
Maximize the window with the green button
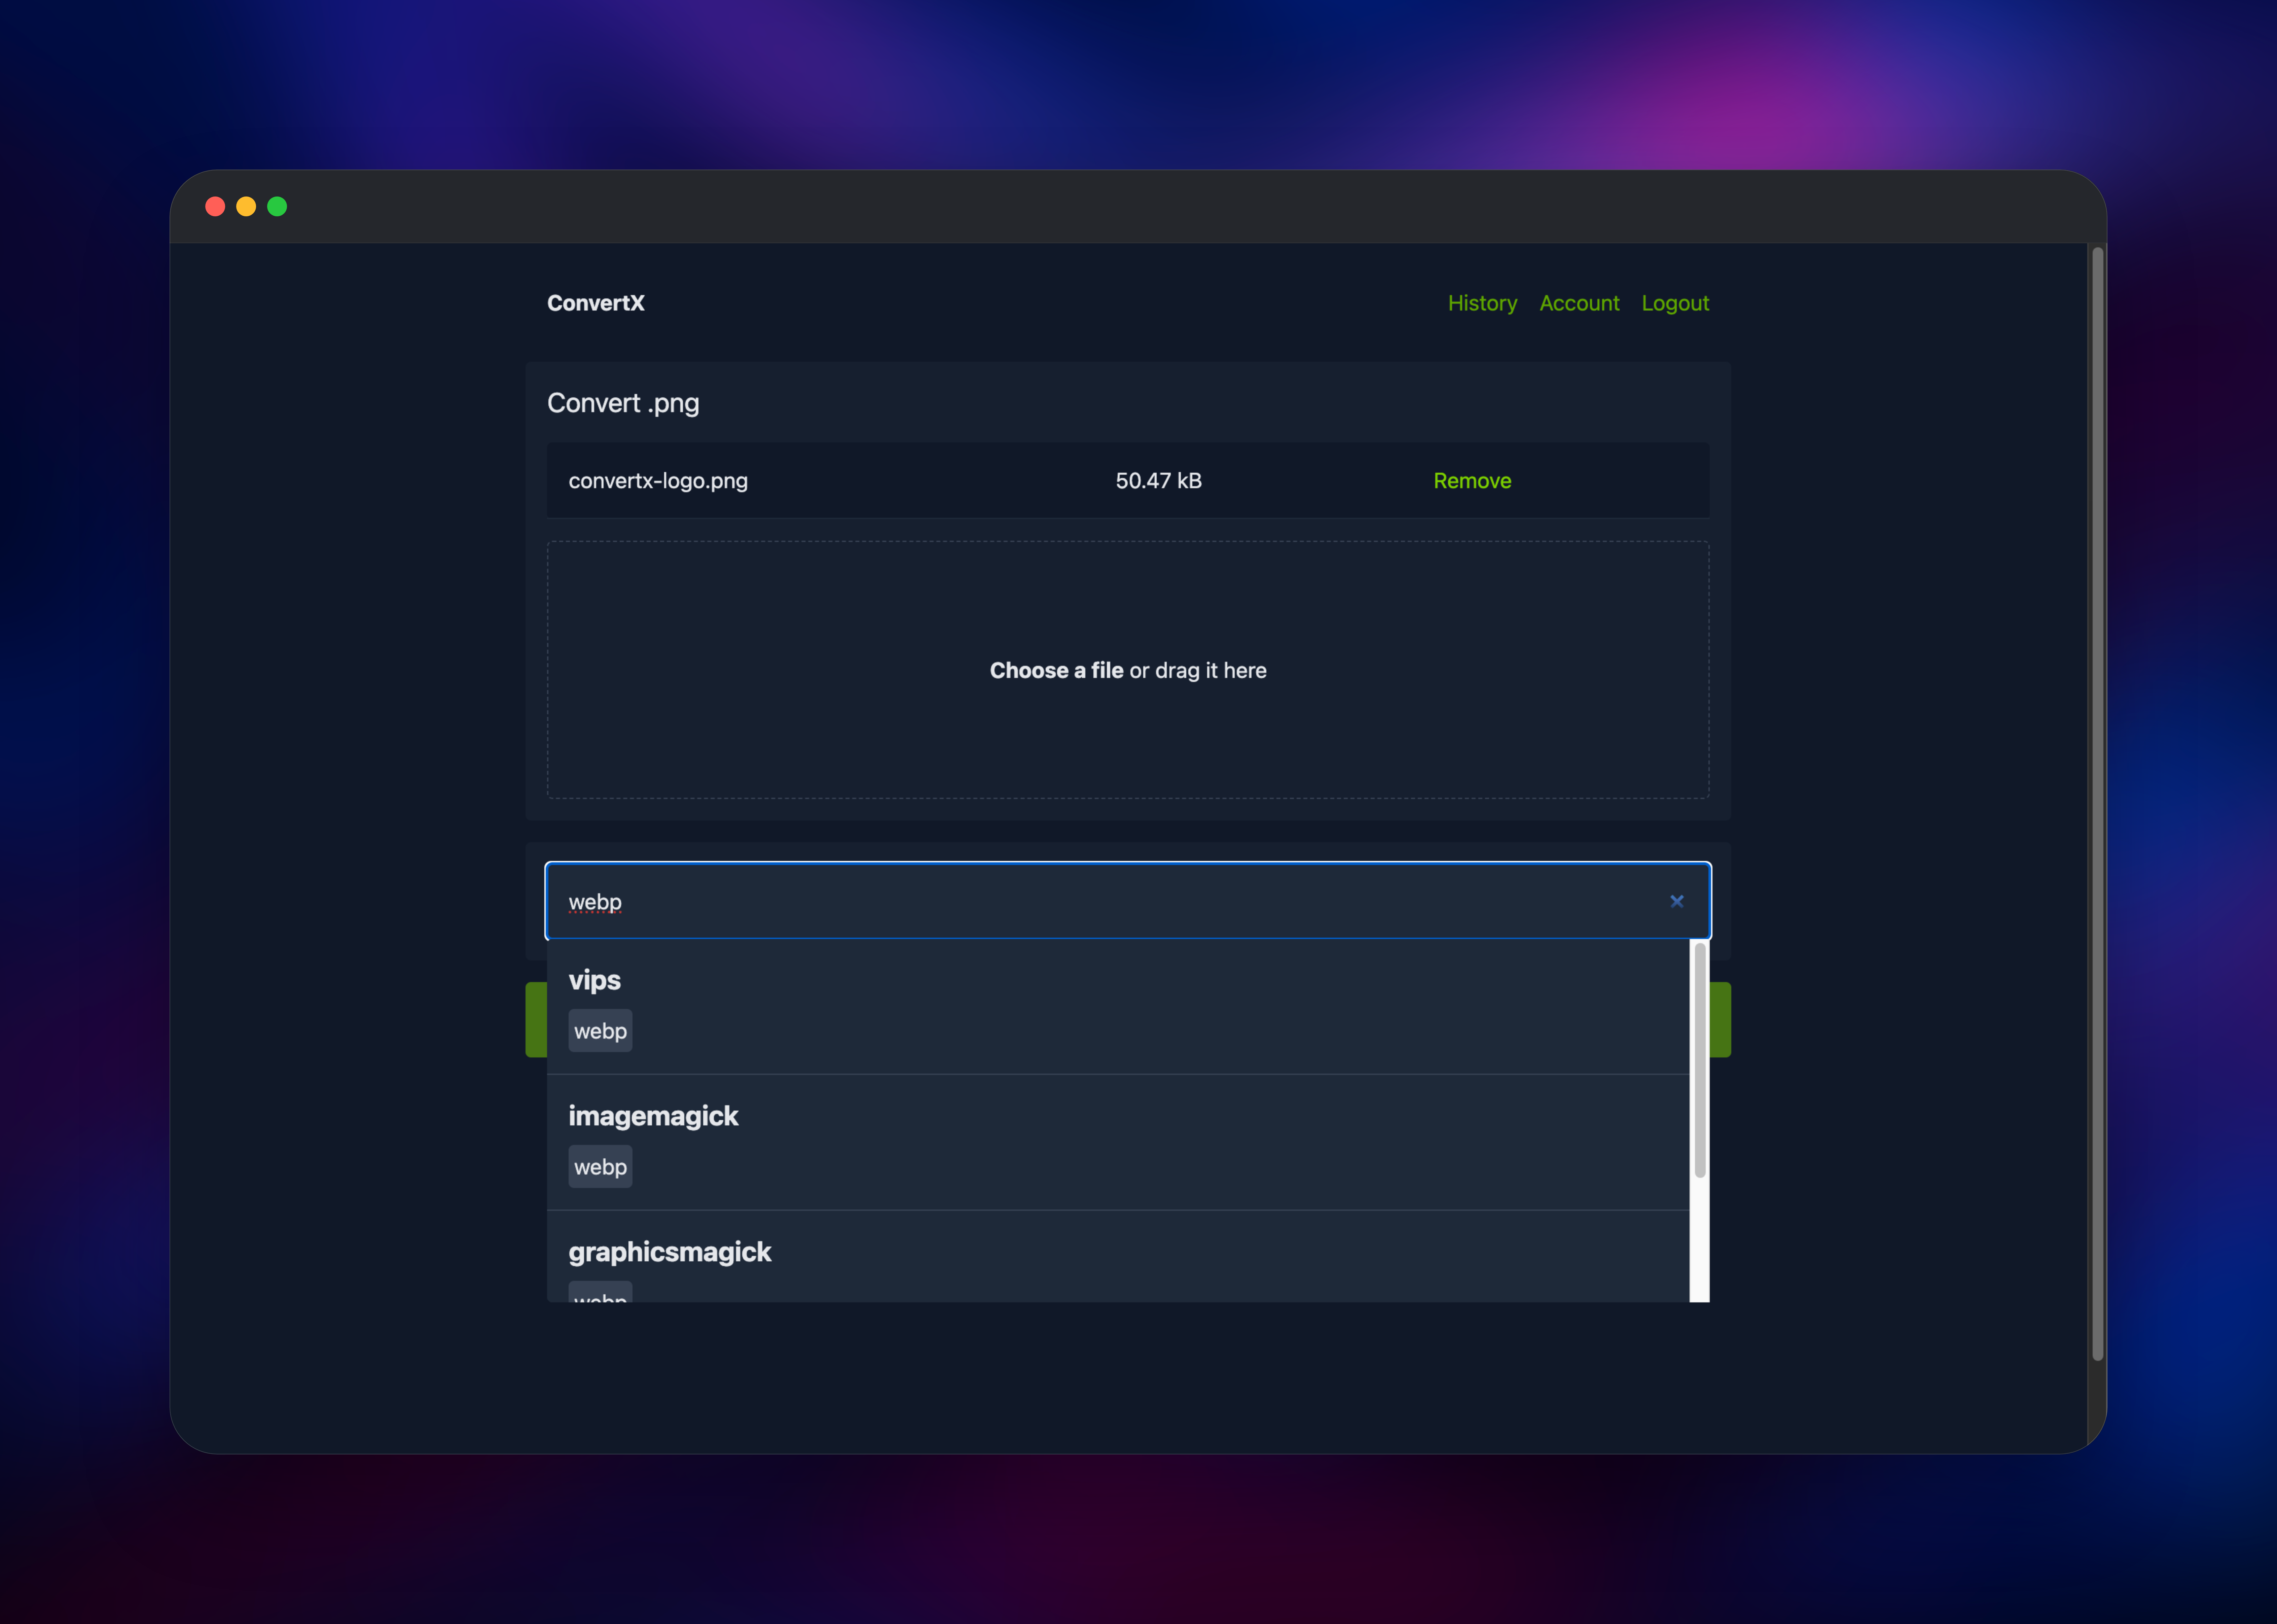(277, 206)
